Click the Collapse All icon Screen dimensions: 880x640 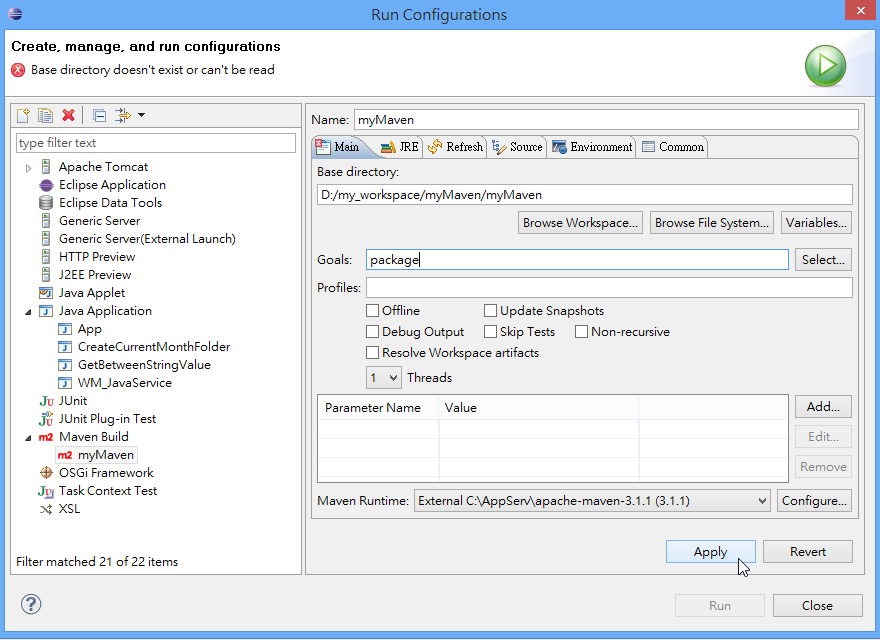pyautogui.click(x=99, y=115)
